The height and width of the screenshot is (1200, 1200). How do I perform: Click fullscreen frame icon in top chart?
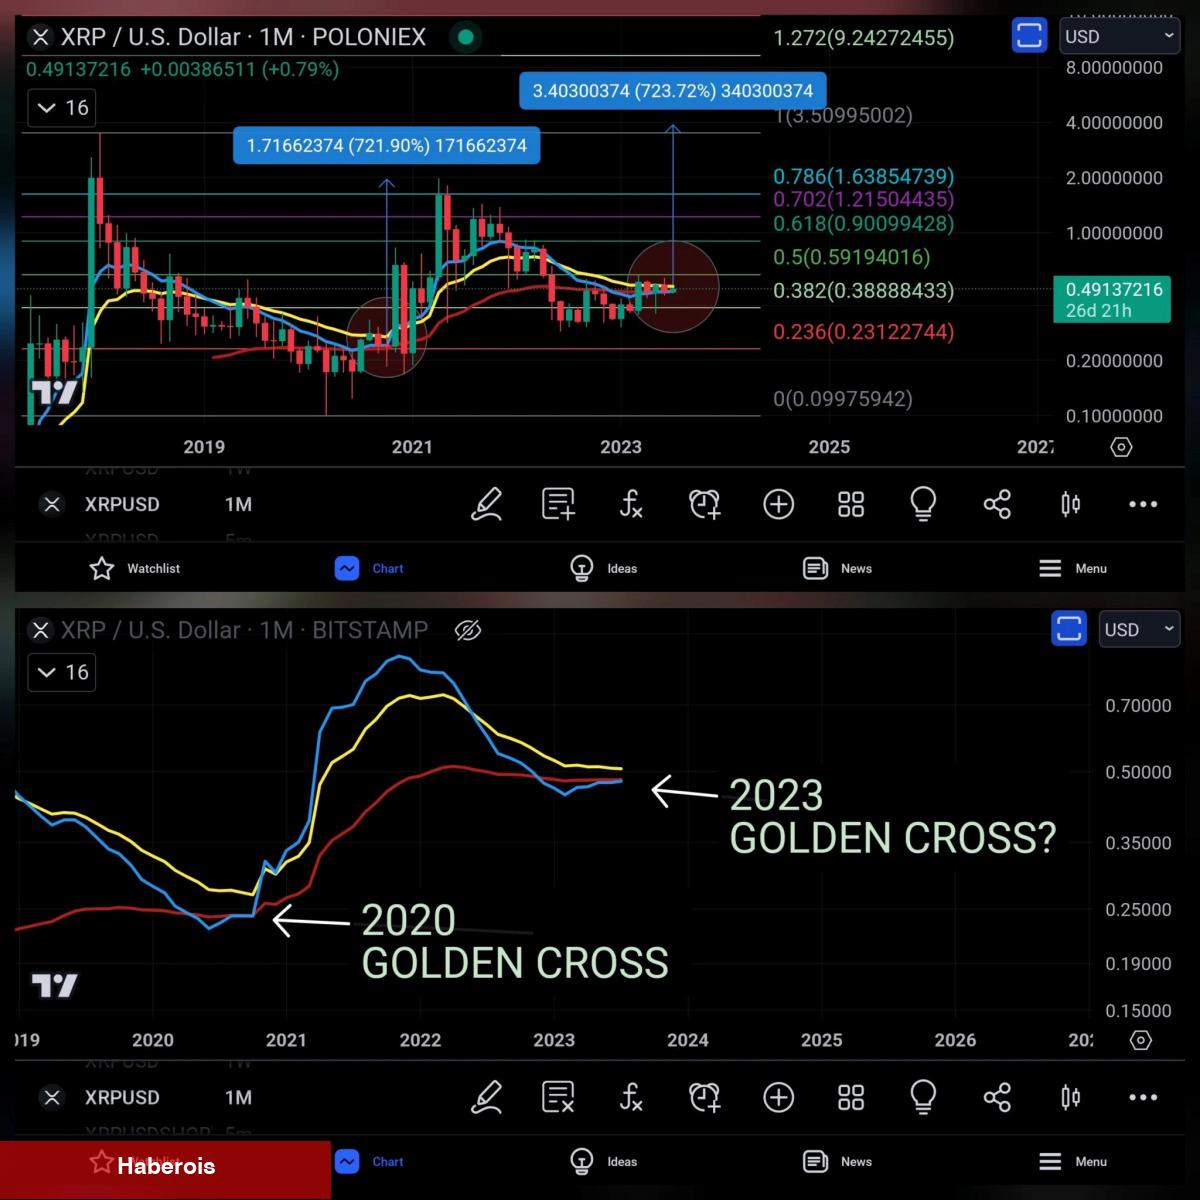point(1029,36)
